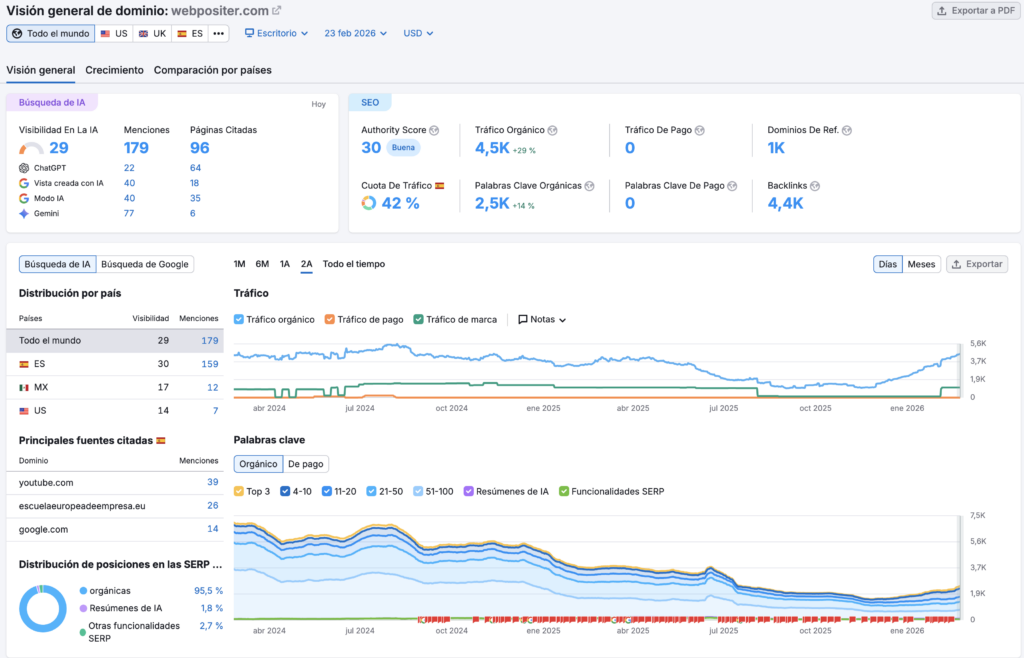Open the youtube.com cited source link
The image size is (1024, 658).
[46, 482]
